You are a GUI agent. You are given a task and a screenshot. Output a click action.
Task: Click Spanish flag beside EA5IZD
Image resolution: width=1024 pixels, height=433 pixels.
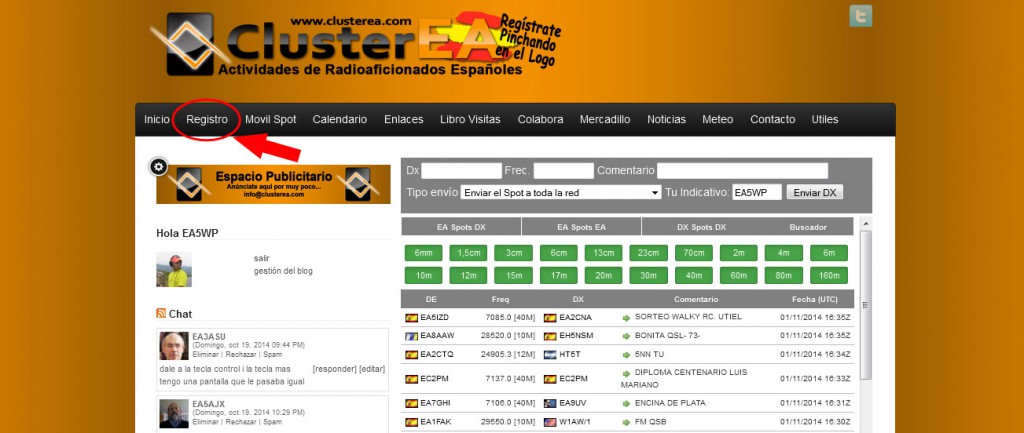click(411, 317)
